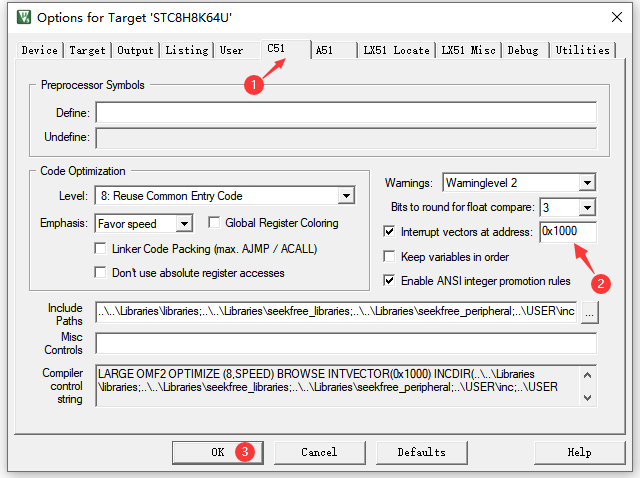Open the Warnings level dropdown

pyautogui.click(x=587, y=183)
